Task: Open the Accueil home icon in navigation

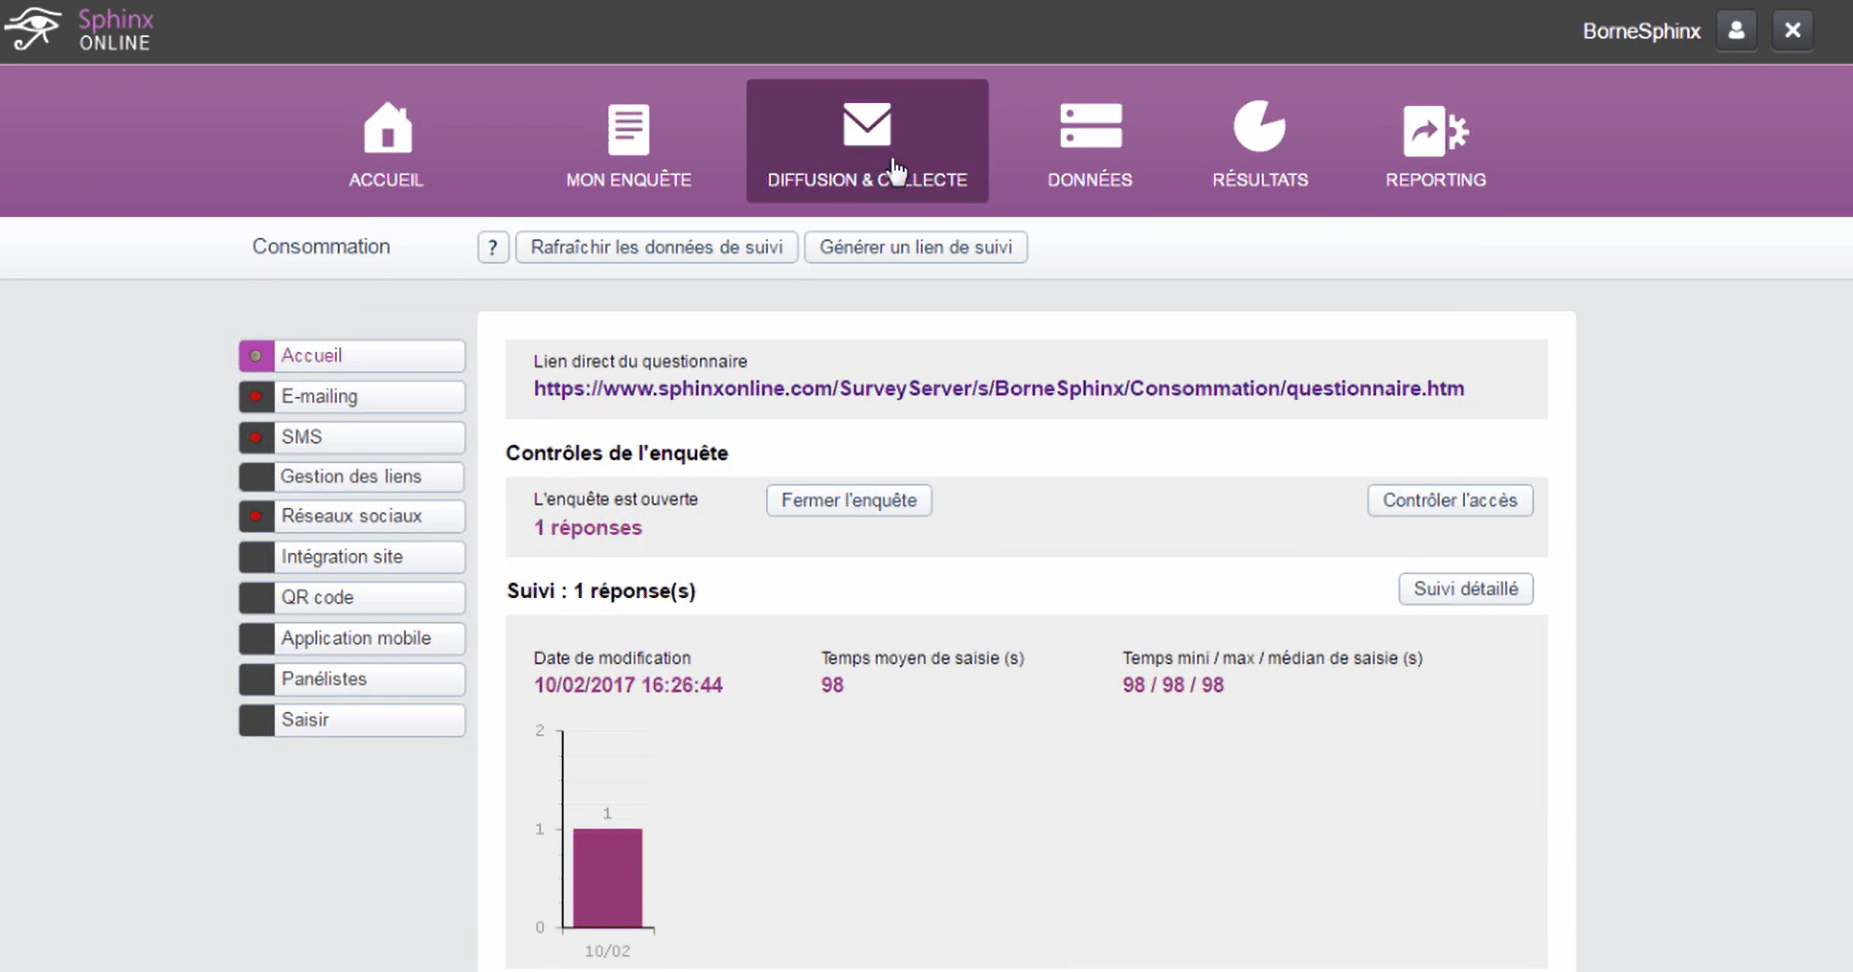Action: [x=386, y=128]
